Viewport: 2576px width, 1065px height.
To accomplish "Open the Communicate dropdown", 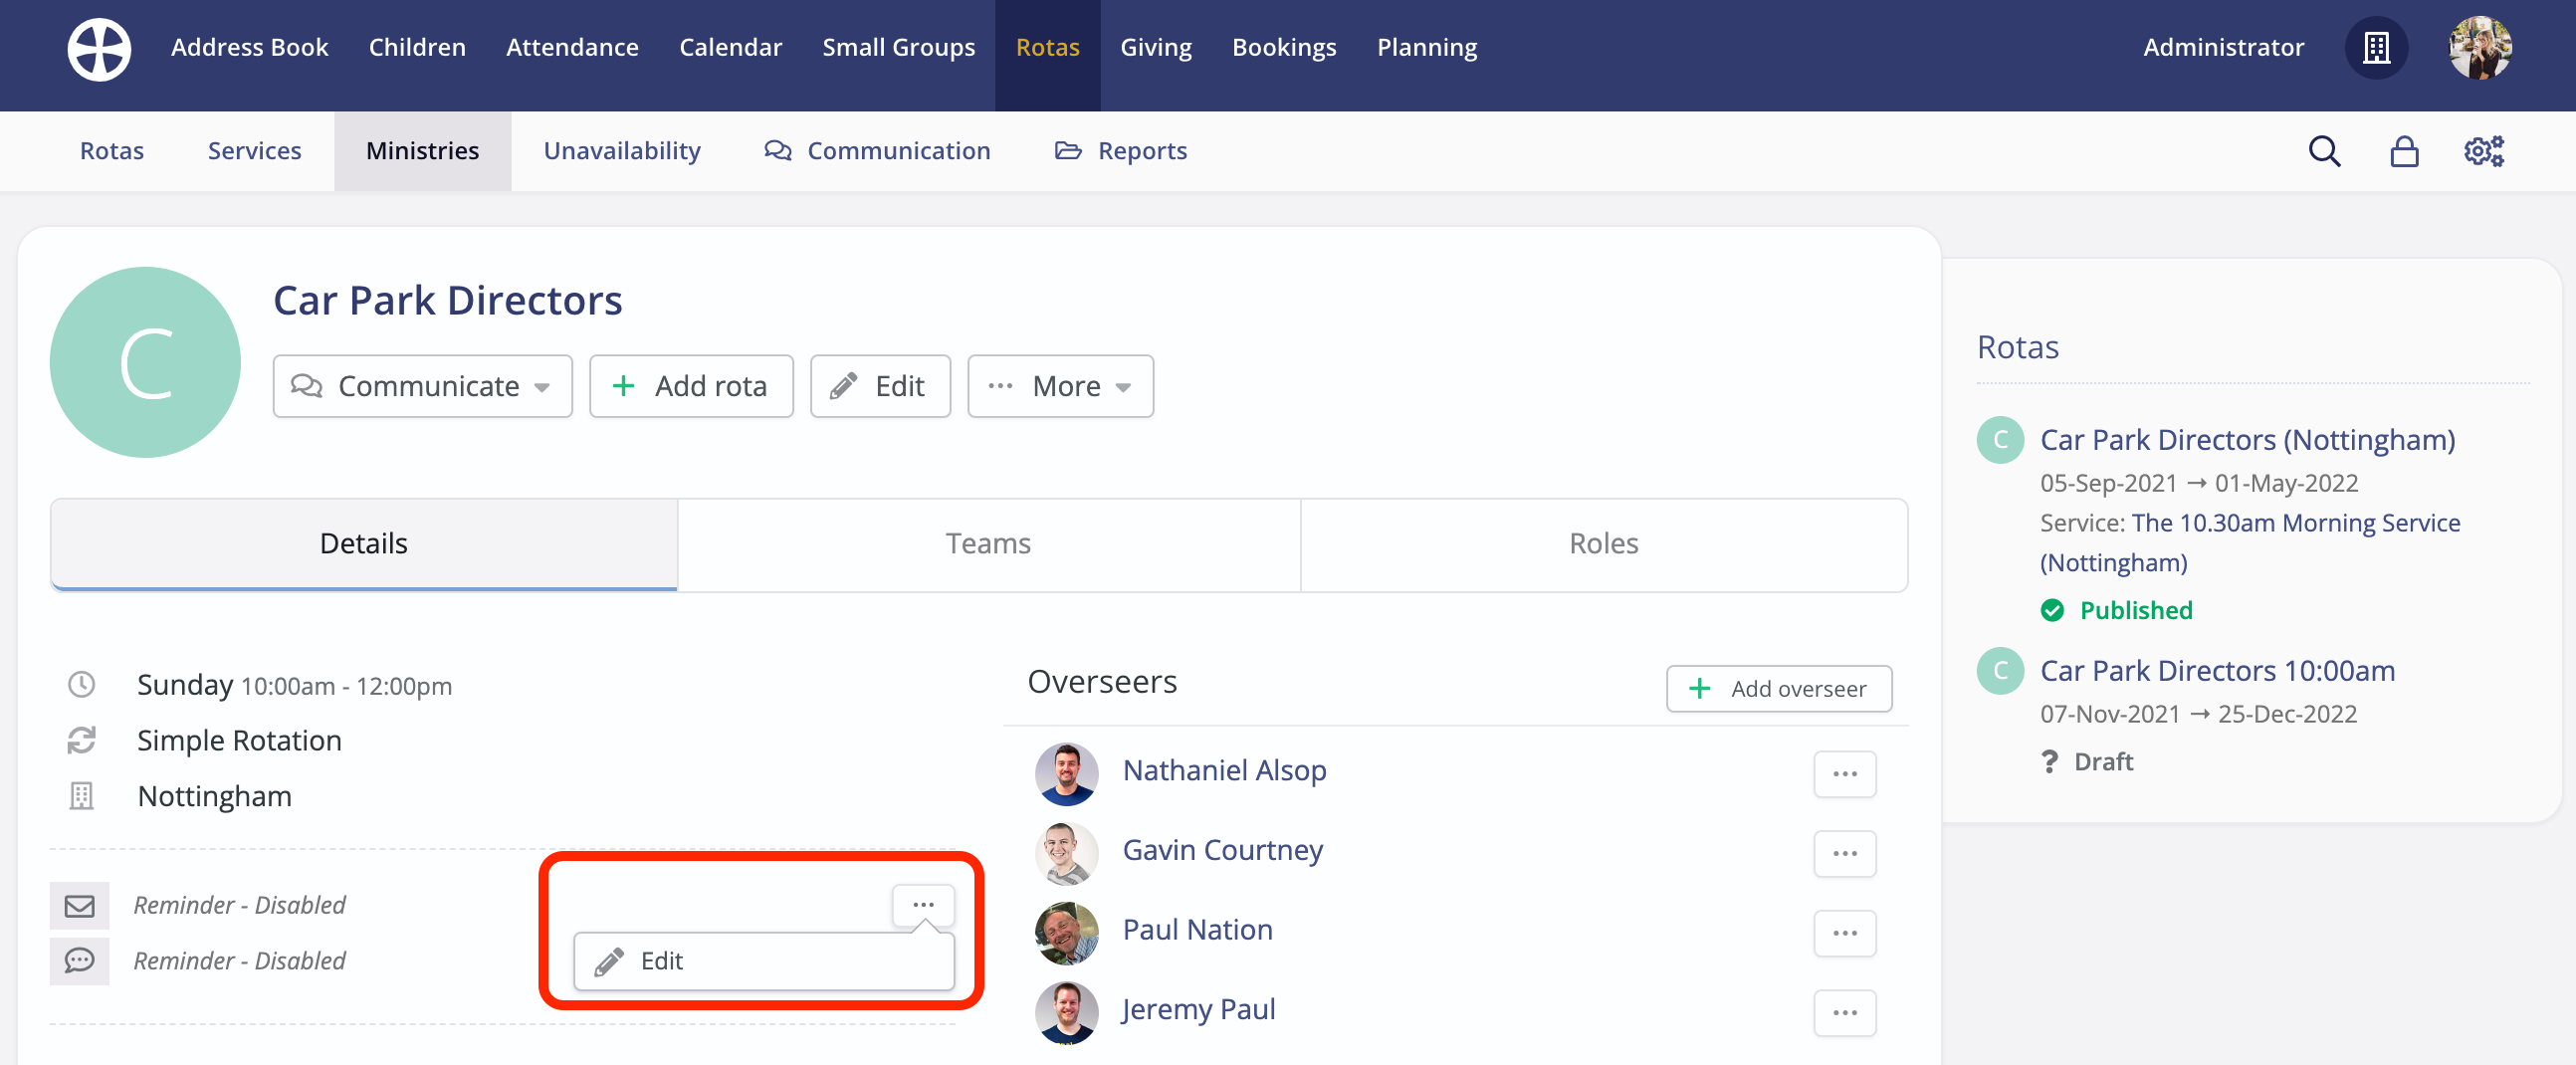I will (421, 386).
